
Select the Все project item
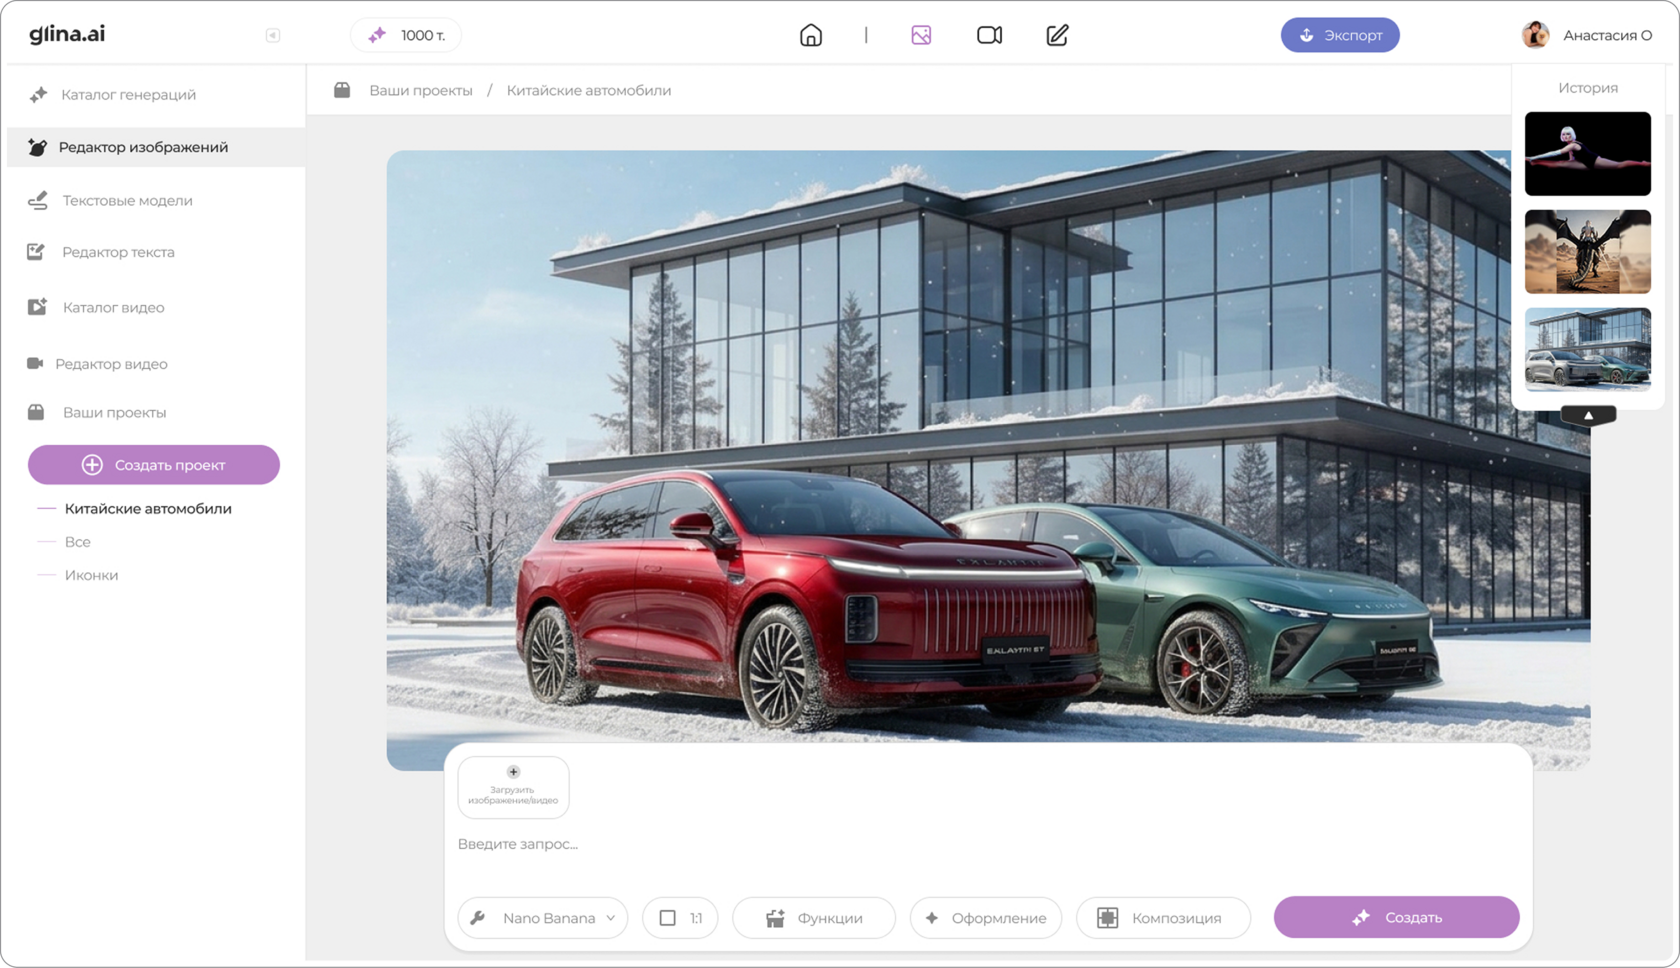pyautogui.click(x=77, y=542)
